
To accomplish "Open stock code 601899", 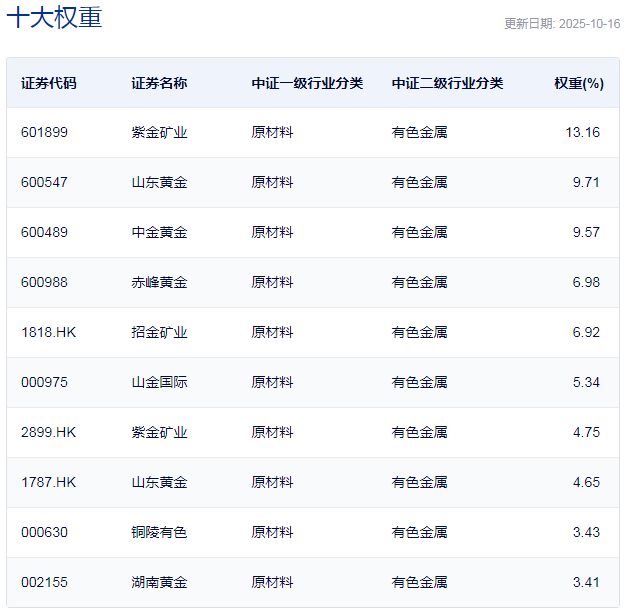I will tap(44, 132).
